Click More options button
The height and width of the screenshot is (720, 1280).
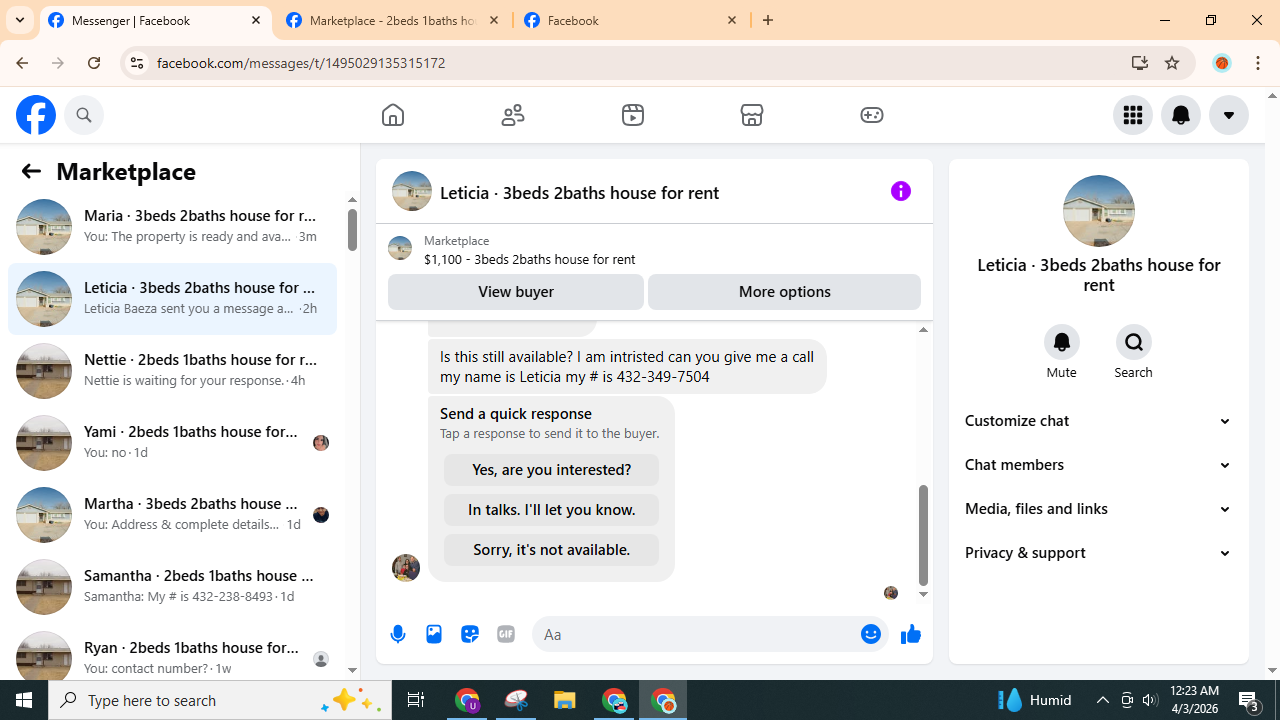click(x=784, y=292)
